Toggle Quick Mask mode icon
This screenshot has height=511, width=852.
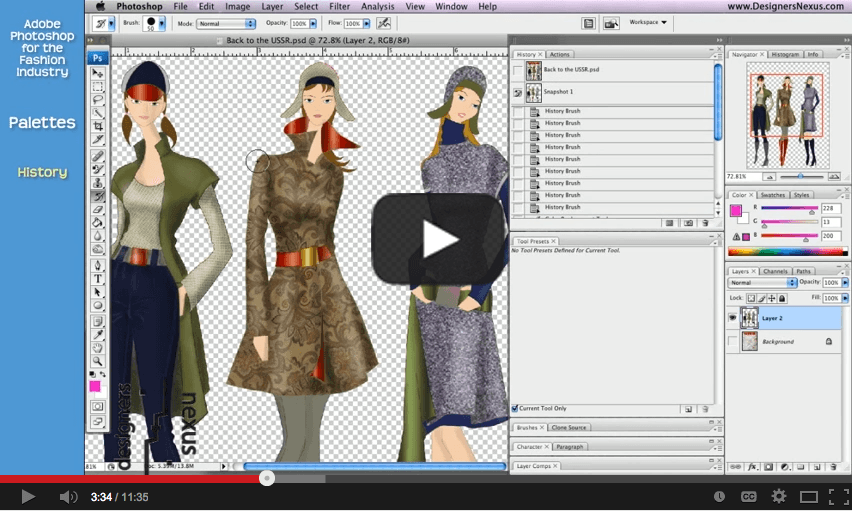pos(98,407)
